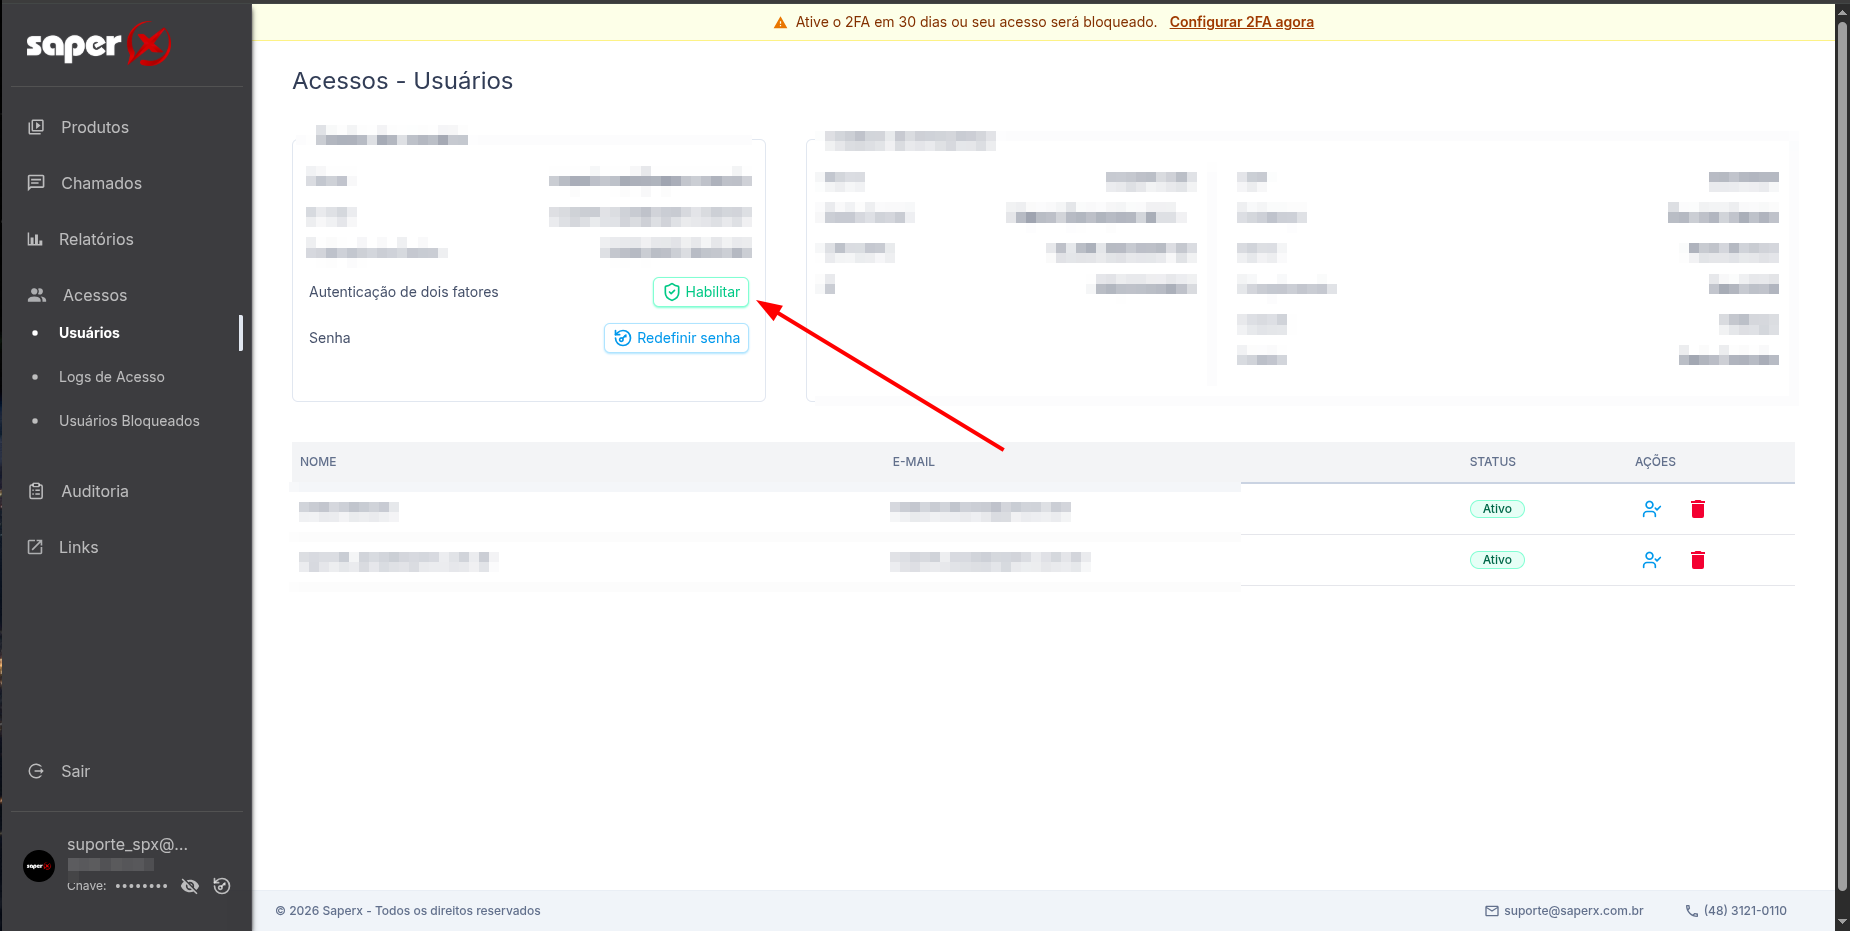
Task: Open Usuários Bloqueados submenu item
Action: tap(129, 421)
